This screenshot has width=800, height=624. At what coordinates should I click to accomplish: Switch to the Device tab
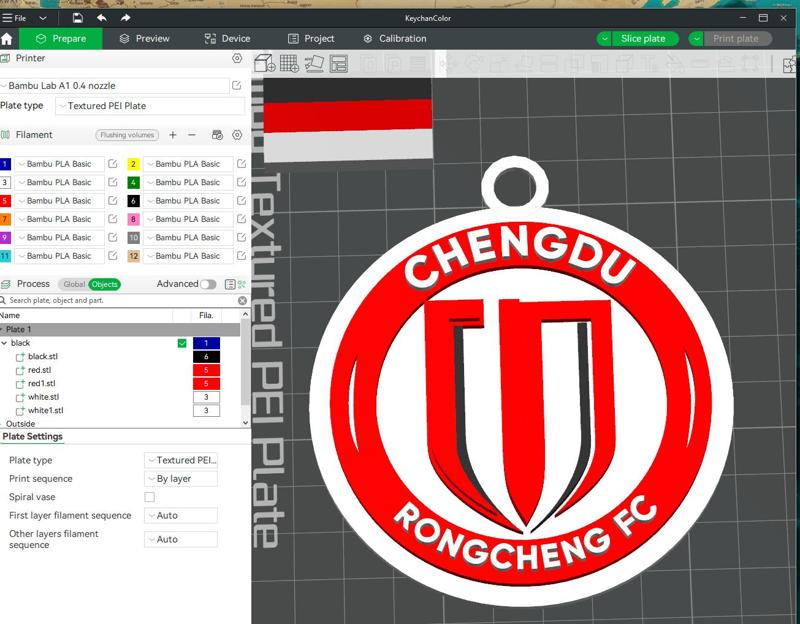tap(228, 39)
